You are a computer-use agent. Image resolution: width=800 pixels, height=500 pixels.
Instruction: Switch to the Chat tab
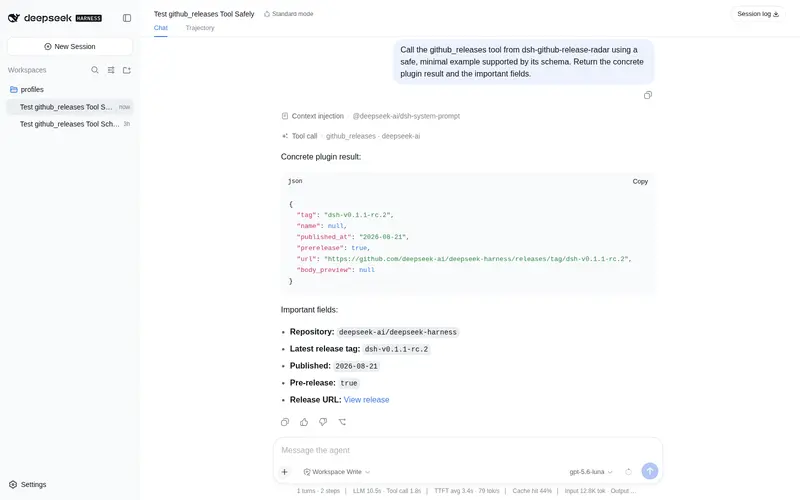[161, 28]
